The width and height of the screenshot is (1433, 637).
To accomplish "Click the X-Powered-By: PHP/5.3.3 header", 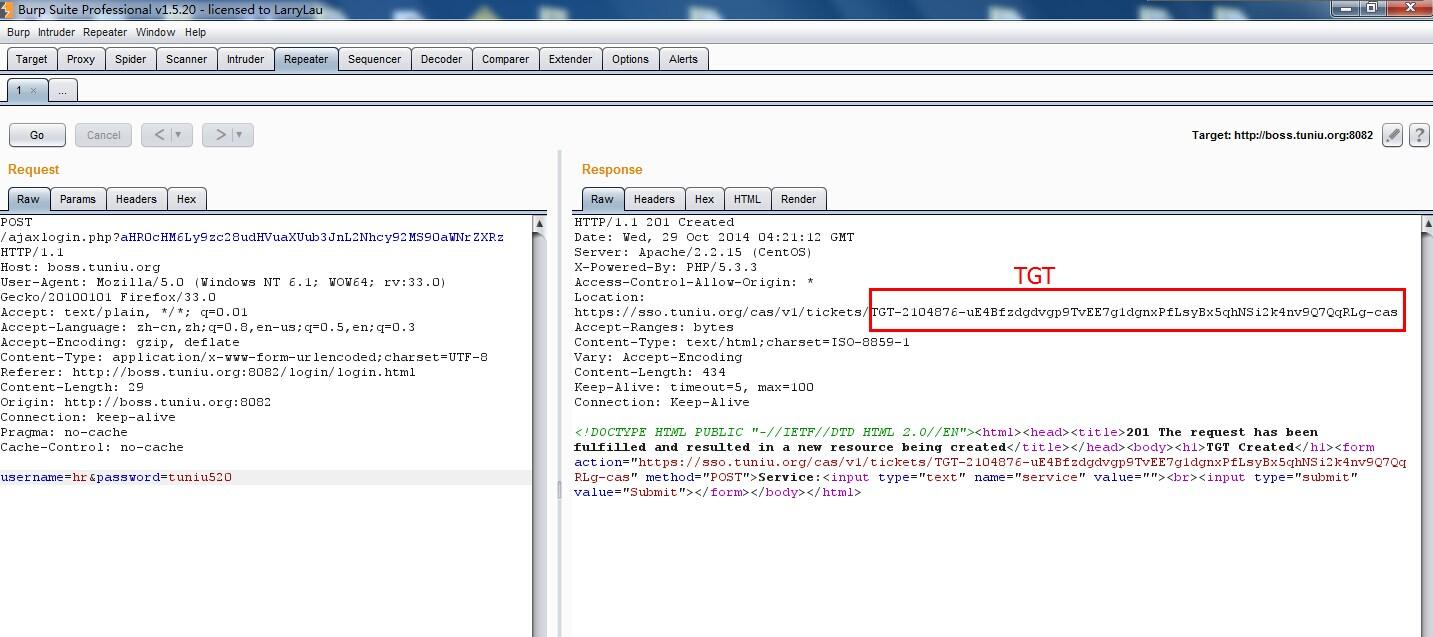I will 665,267.
